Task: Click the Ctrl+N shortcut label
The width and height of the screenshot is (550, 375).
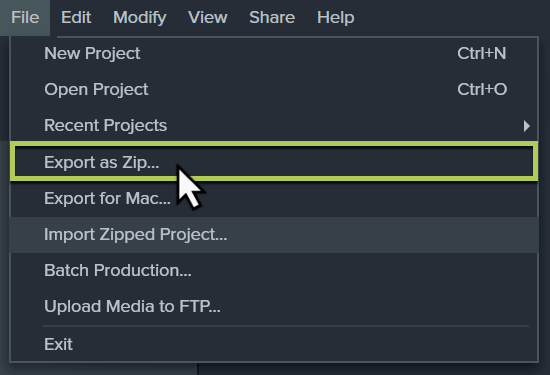Action: pyautogui.click(x=482, y=54)
